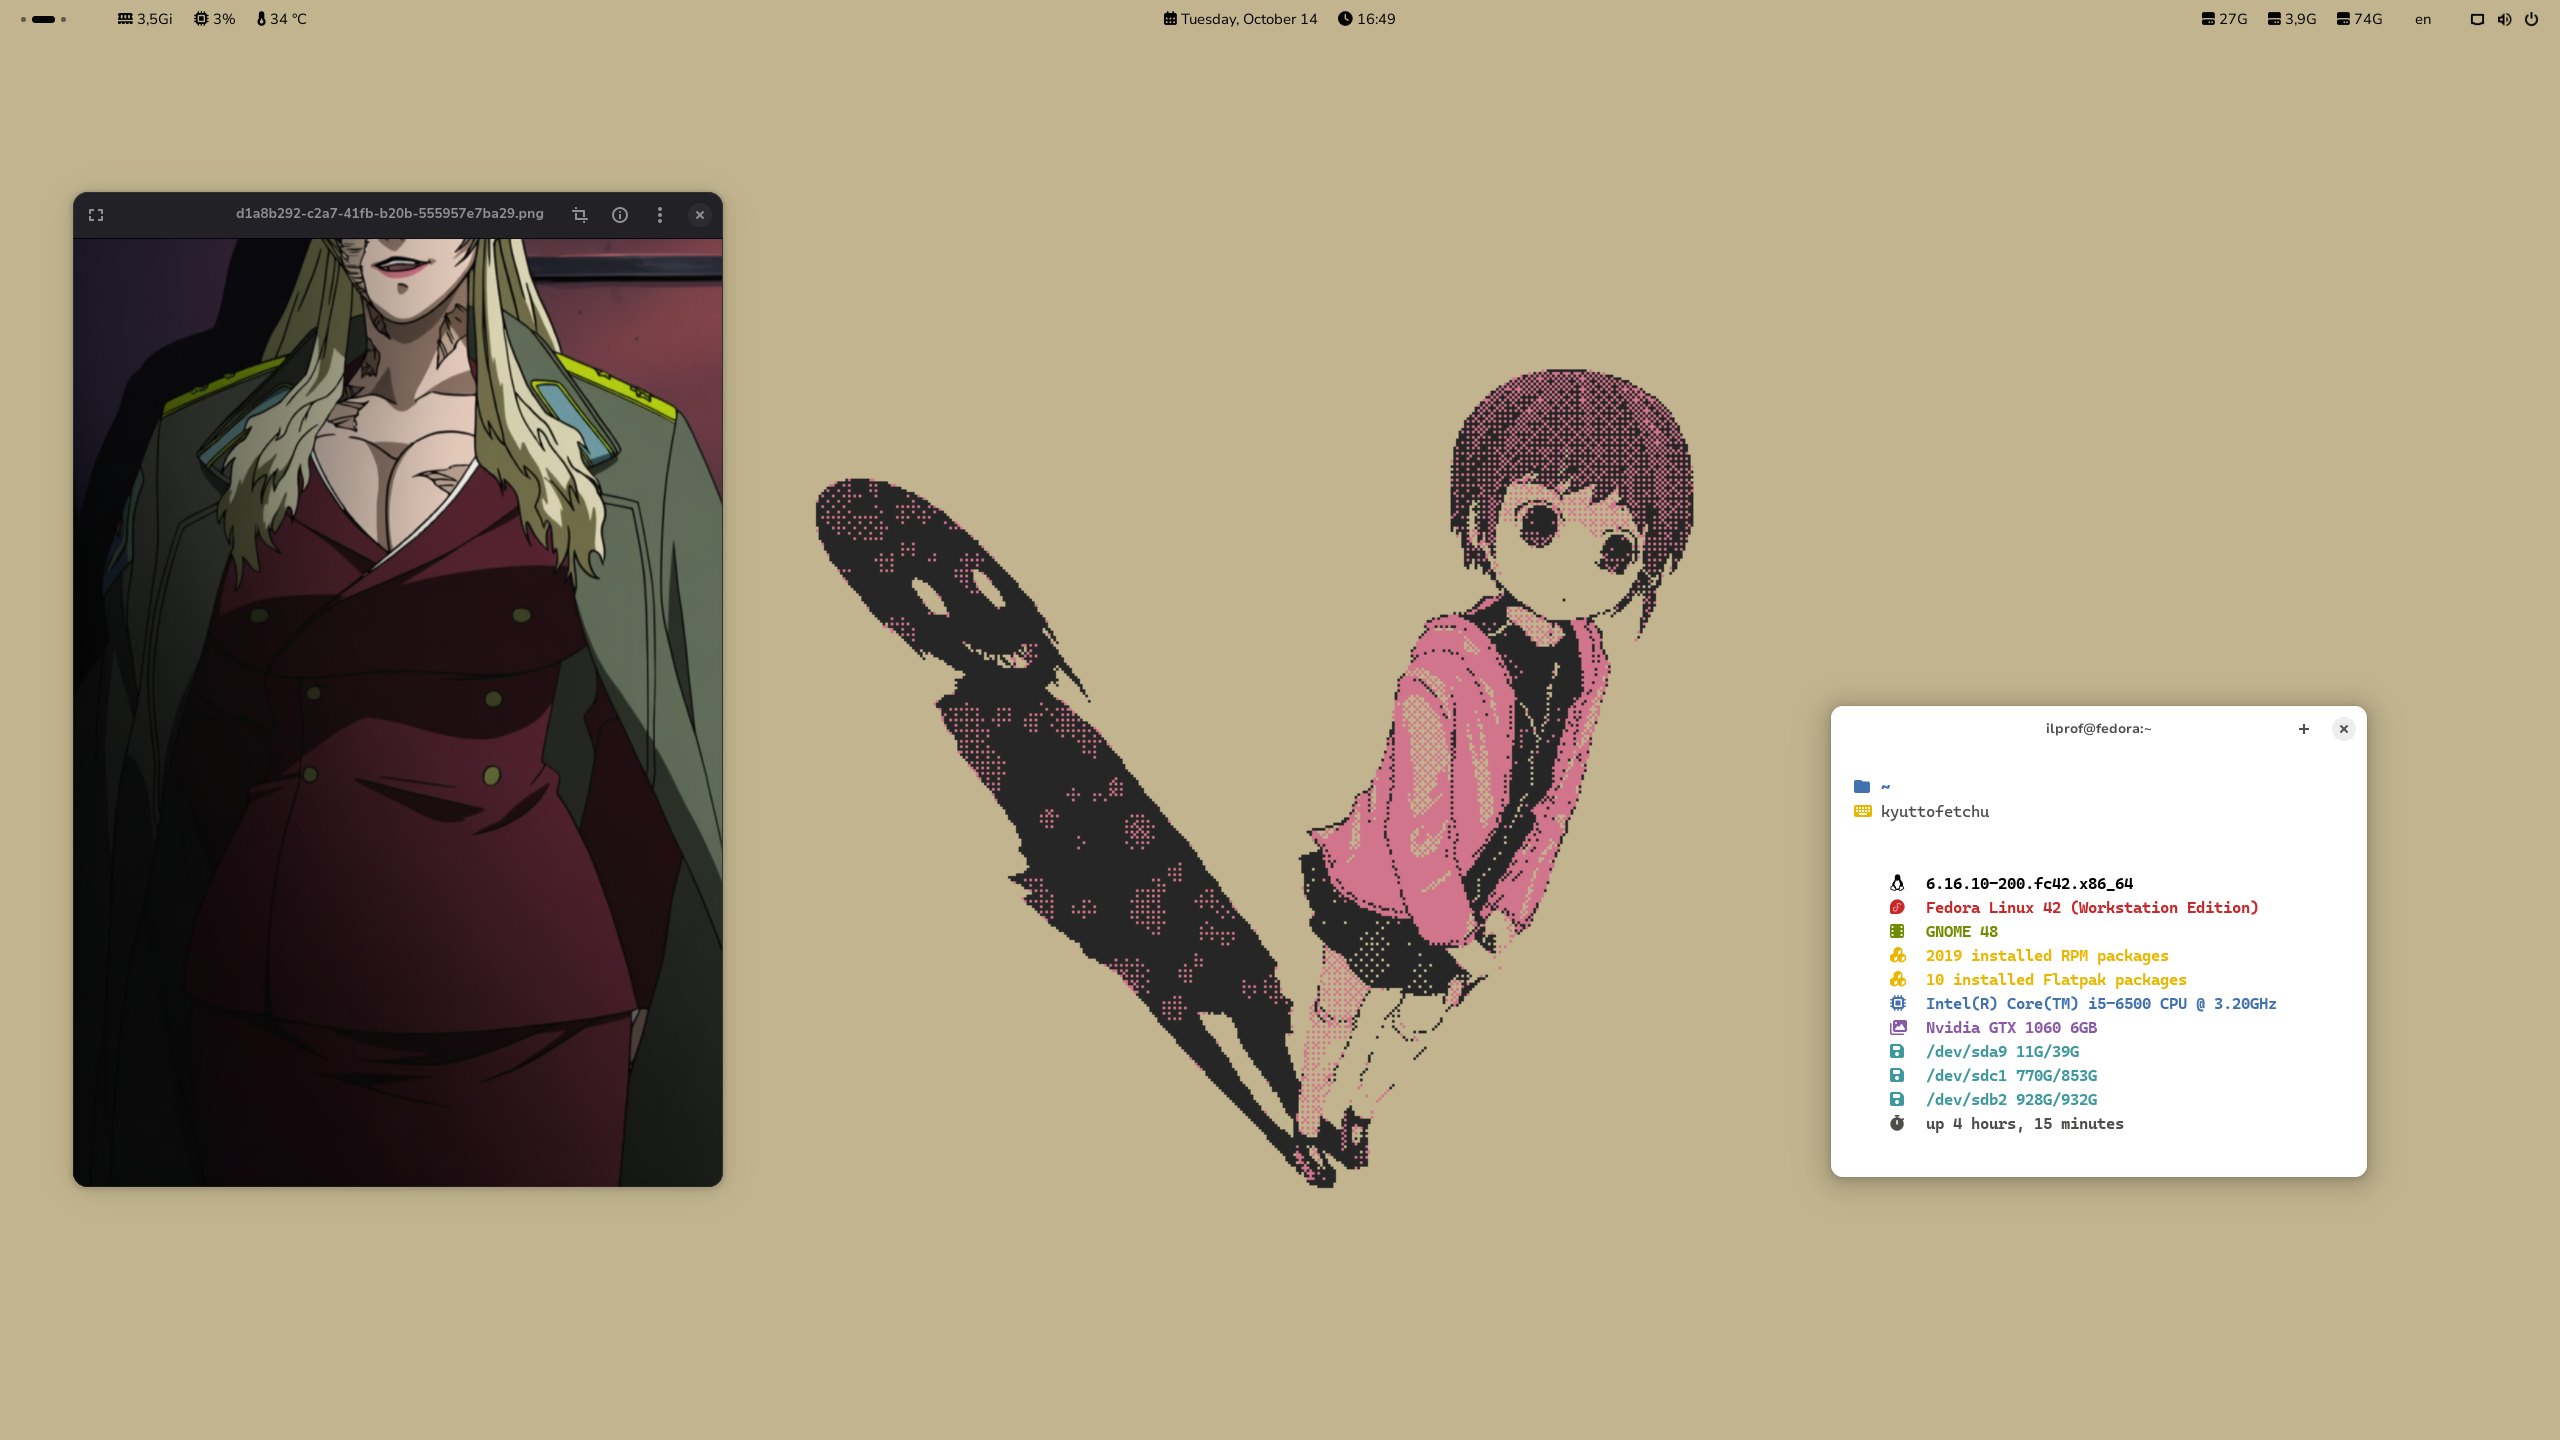
Task: Open the en keyboard layout menu
Action: pyautogui.click(x=2422, y=19)
